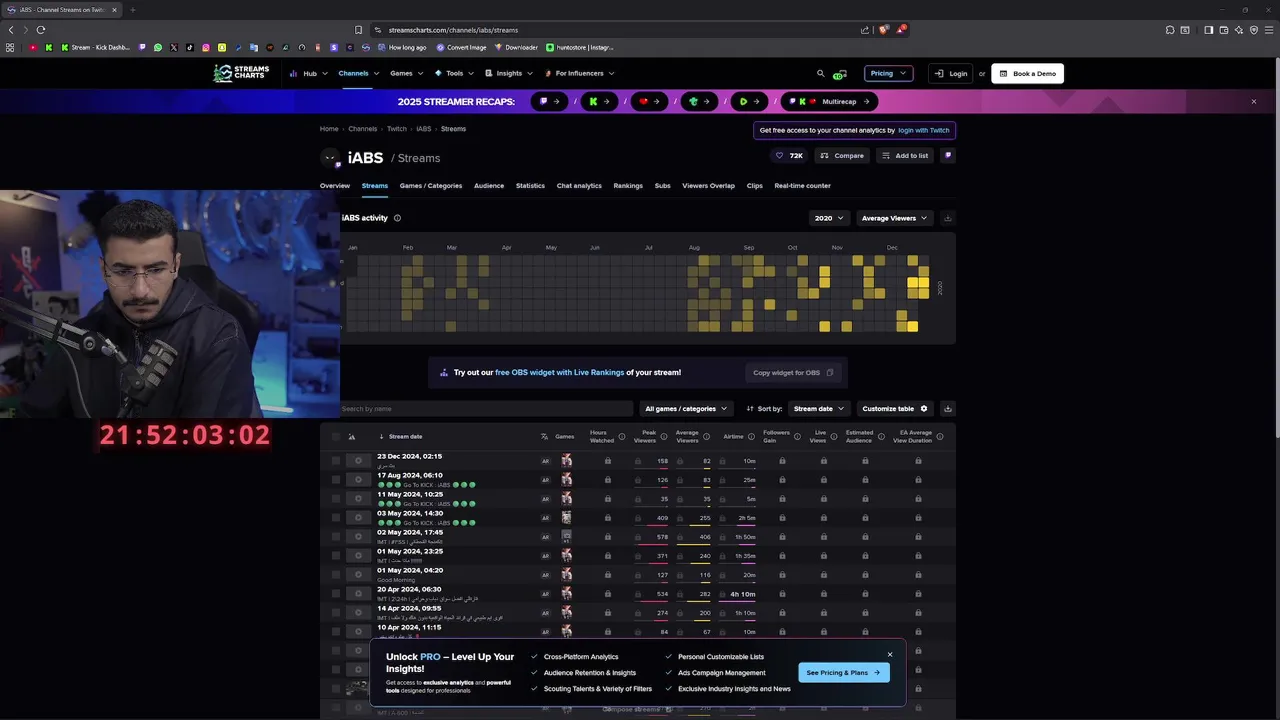Switch to the Audience tab

point(489,186)
